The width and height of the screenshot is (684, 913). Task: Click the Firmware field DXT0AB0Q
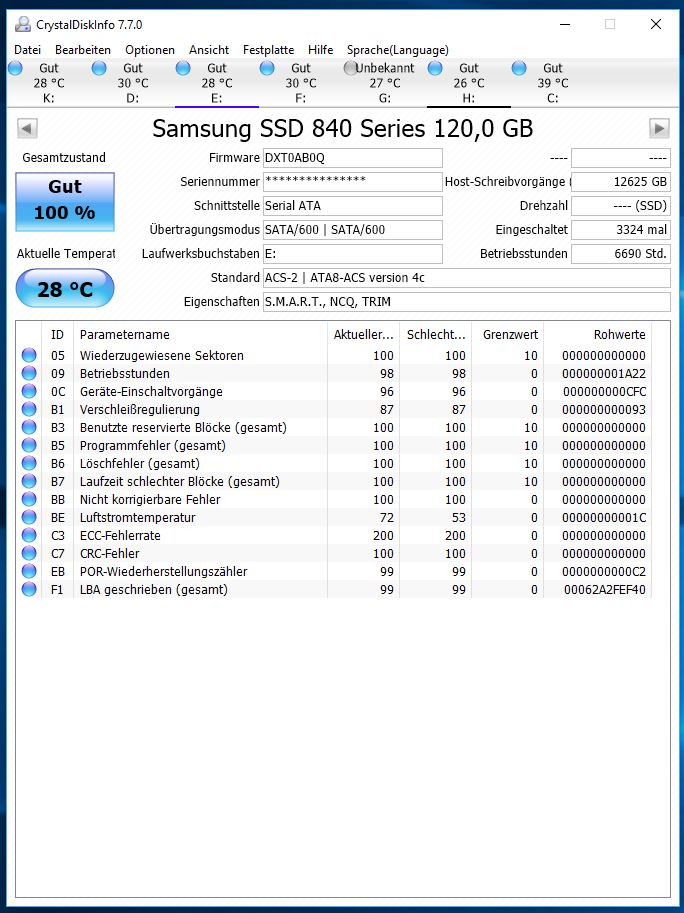(x=353, y=158)
